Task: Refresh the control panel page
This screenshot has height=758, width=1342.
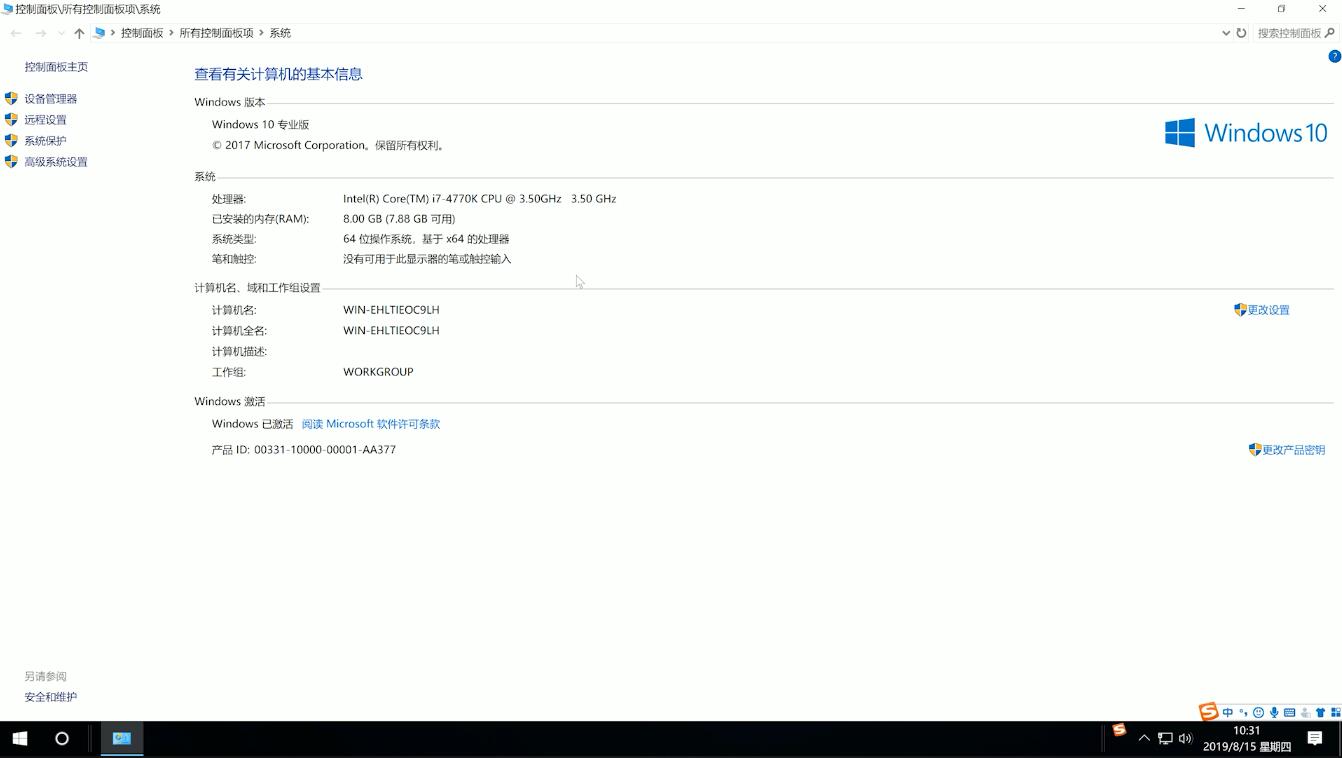Action: pyautogui.click(x=1241, y=33)
